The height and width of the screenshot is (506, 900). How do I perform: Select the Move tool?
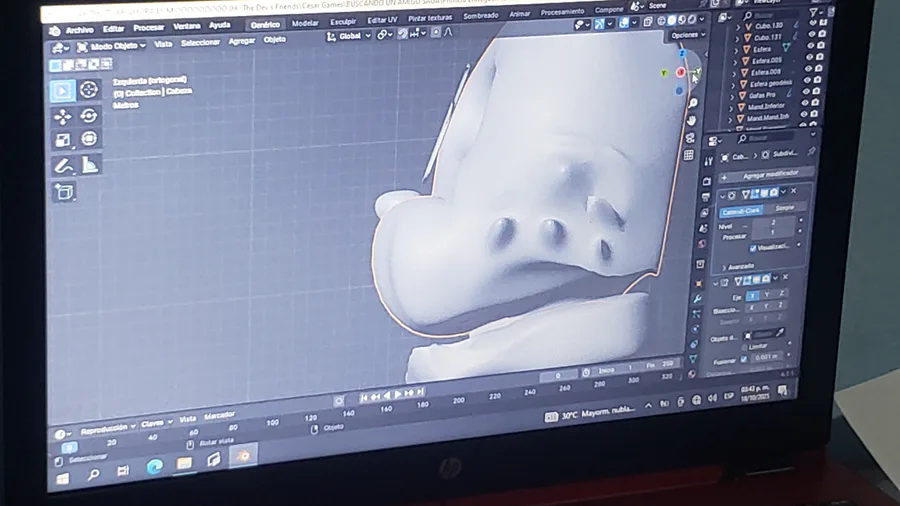(x=63, y=117)
